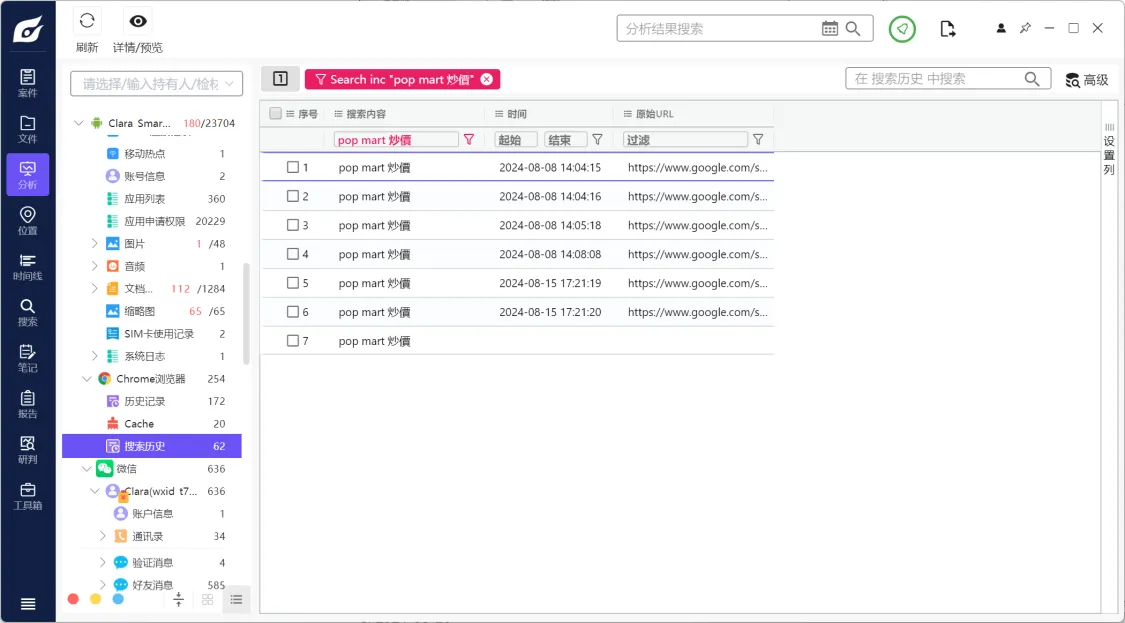Select 账户信息 under Clara wxid
Image resolution: width=1125 pixels, height=623 pixels.
point(152,514)
